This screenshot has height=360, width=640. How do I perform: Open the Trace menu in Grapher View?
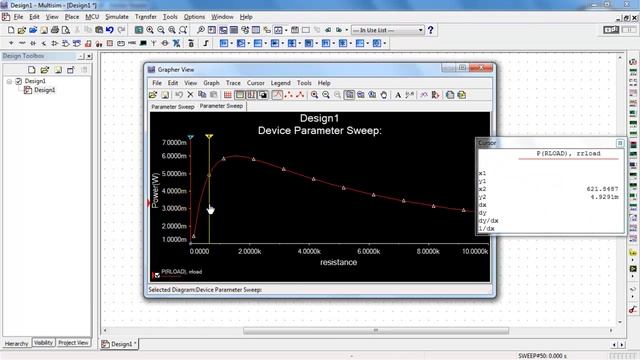[x=233, y=83]
